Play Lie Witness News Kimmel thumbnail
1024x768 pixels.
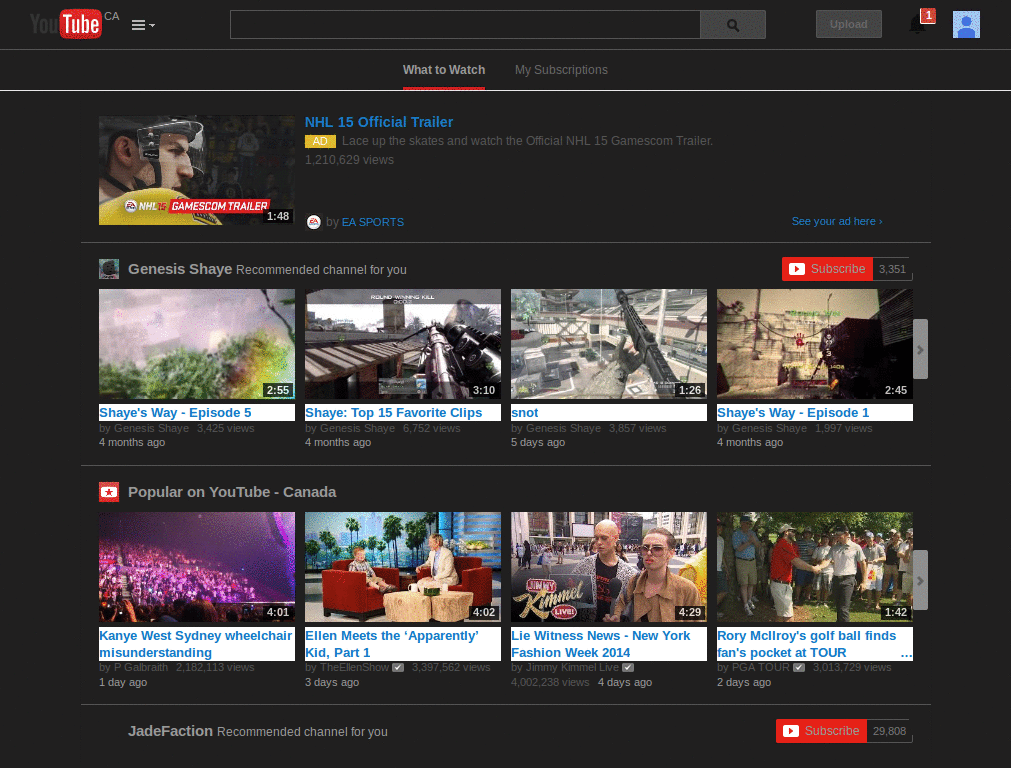[x=609, y=567]
